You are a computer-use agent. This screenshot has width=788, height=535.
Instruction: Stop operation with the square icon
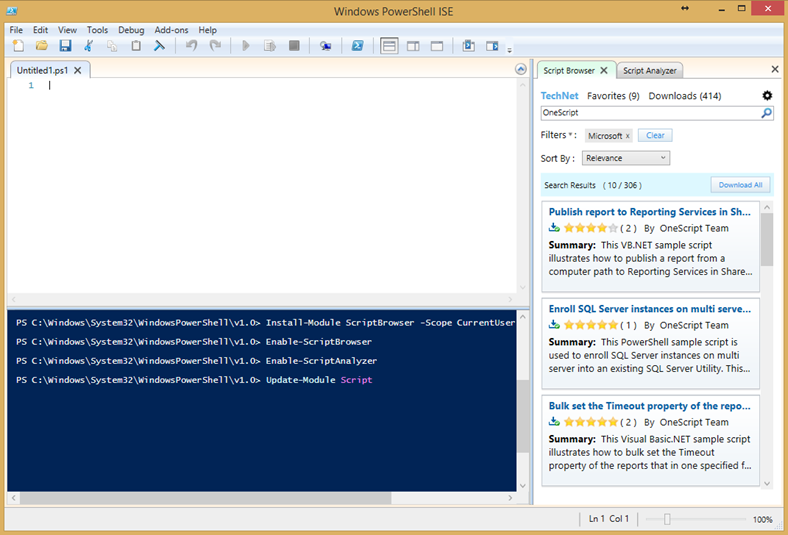click(x=294, y=46)
